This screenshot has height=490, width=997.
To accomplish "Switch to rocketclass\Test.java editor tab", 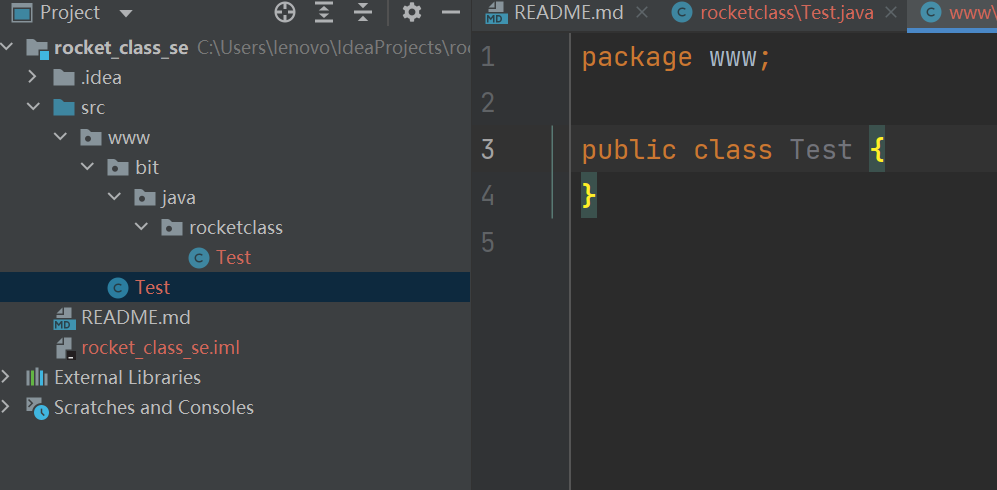I will coord(787,12).
